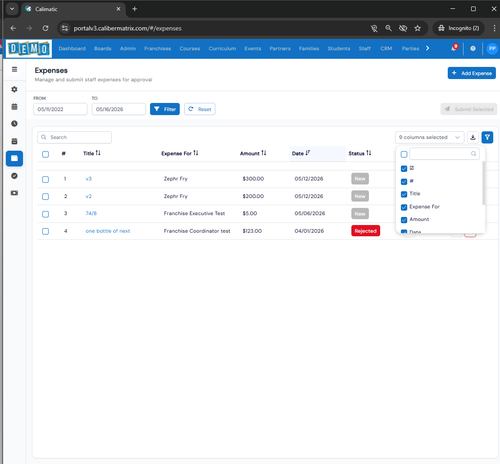Go back with browser back arrow
The image size is (500, 464).
13,28
